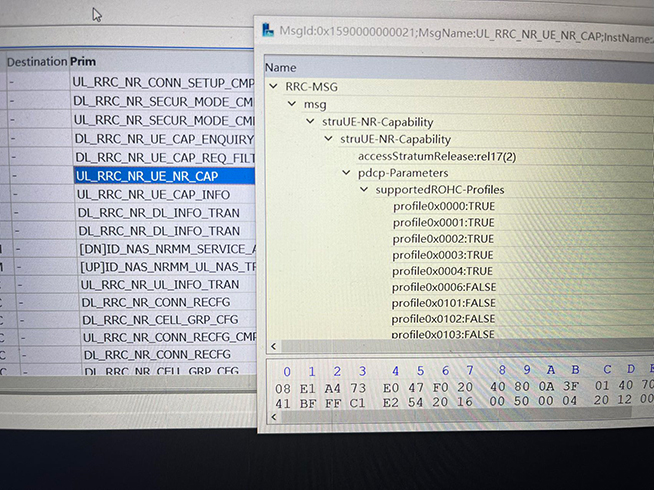The image size is (654, 490).
Task: Select the UL_RRC_NR_UE_CAP_INFO message
Action: click(x=152, y=194)
